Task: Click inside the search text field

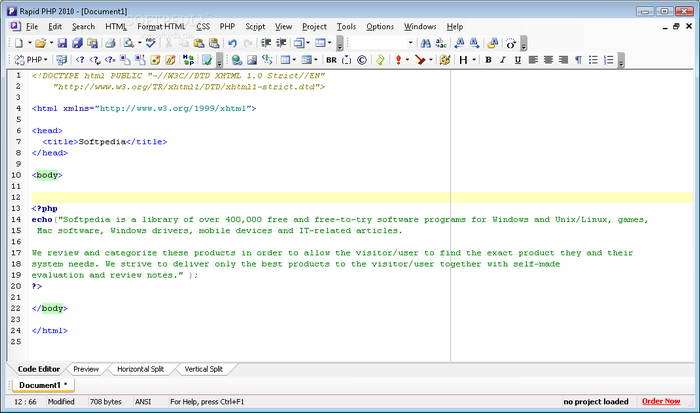Action: click(x=377, y=43)
